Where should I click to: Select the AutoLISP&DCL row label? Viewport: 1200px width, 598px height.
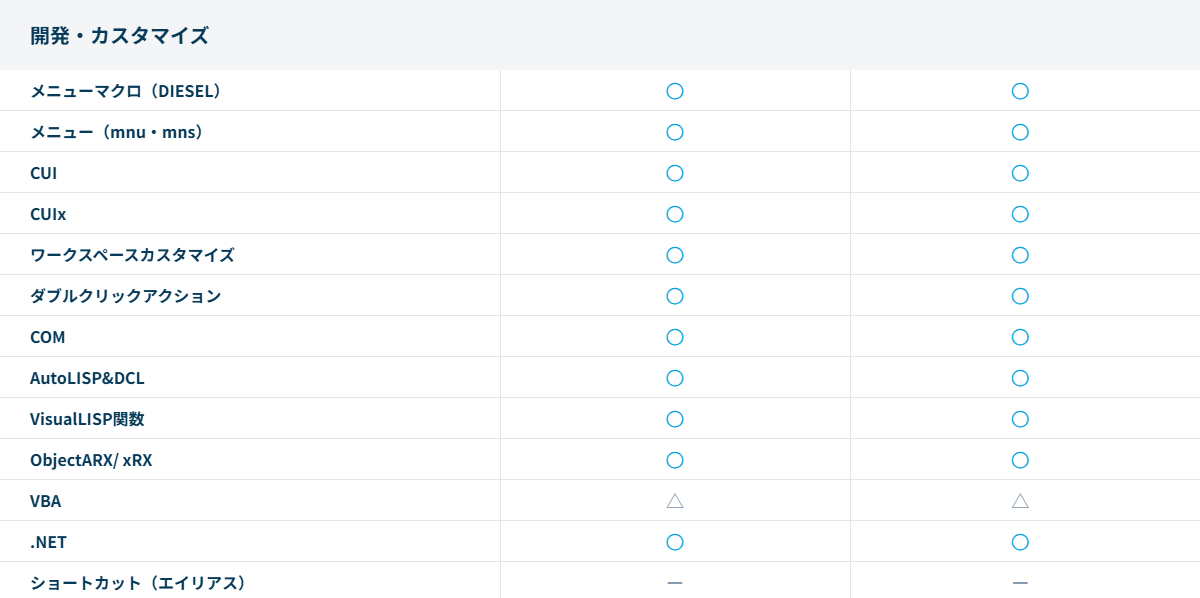point(87,378)
